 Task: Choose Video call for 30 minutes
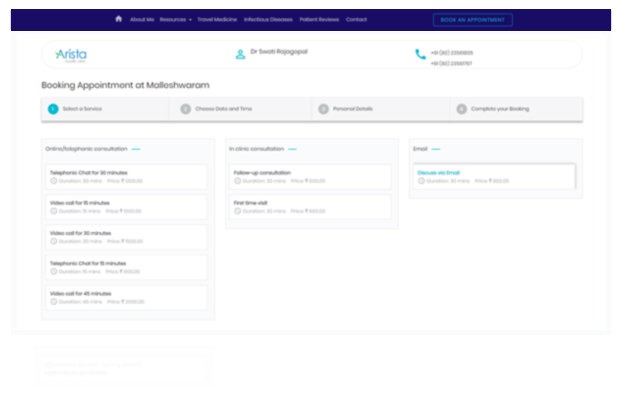click(126, 237)
